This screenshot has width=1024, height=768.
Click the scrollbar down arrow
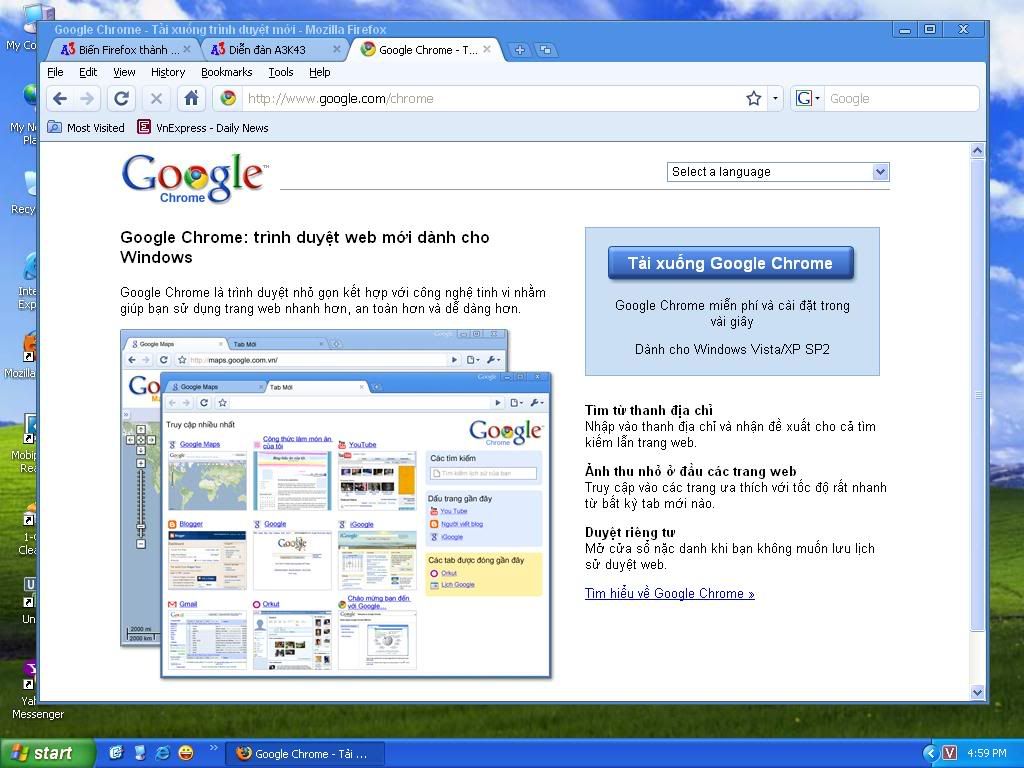(977, 693)
